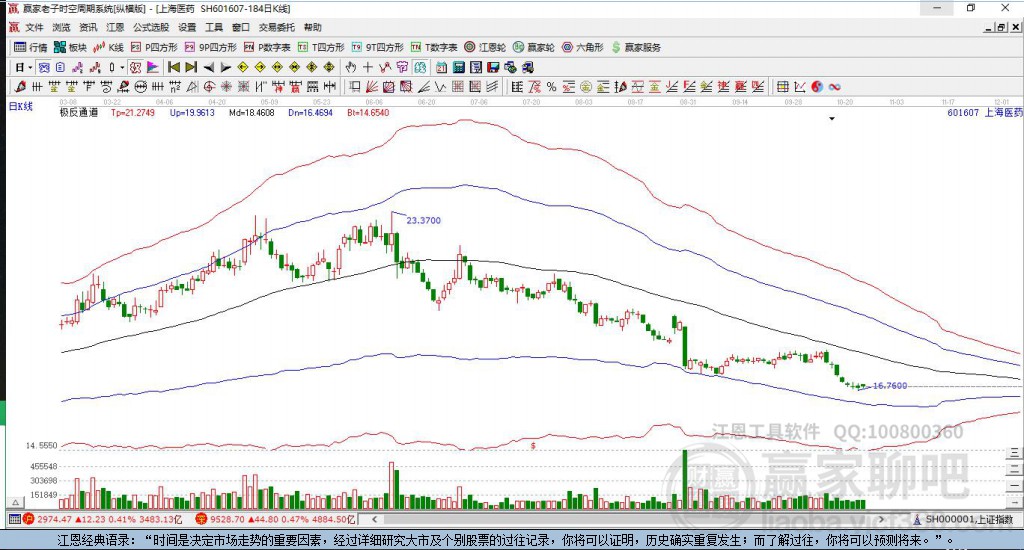This screenshot has width=1024, height=550.
Task: Open the 文件 menu
Action: (x=34, y=27)
